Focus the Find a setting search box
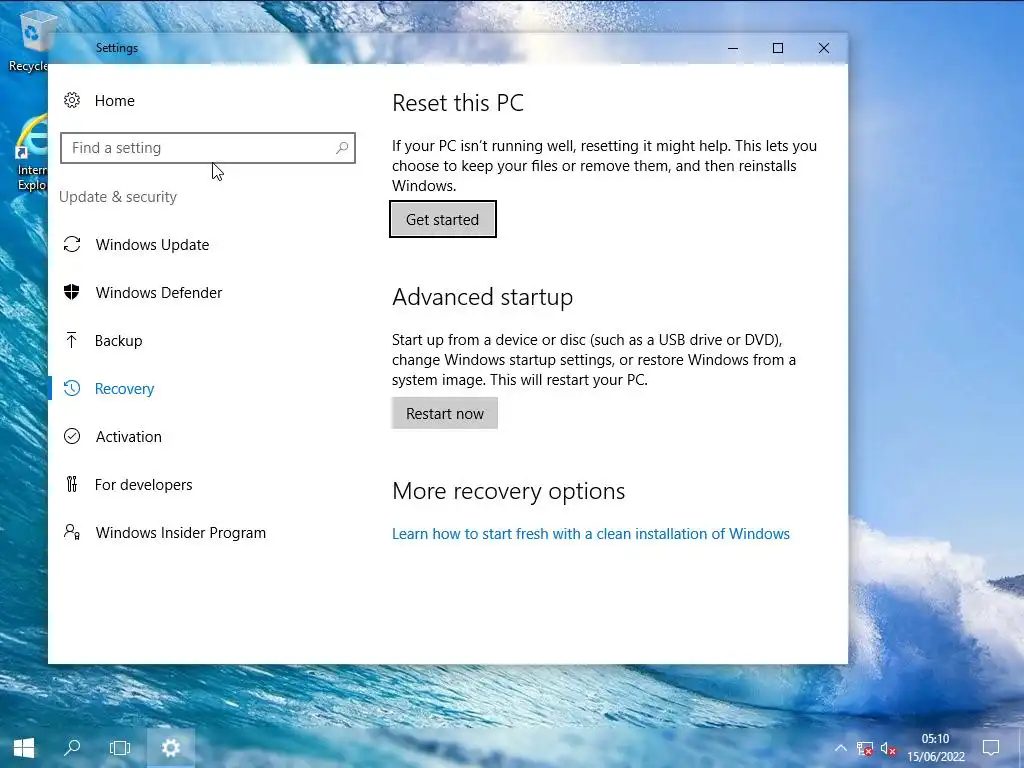This screenshot has height=768, width=1024. point(208,148)
